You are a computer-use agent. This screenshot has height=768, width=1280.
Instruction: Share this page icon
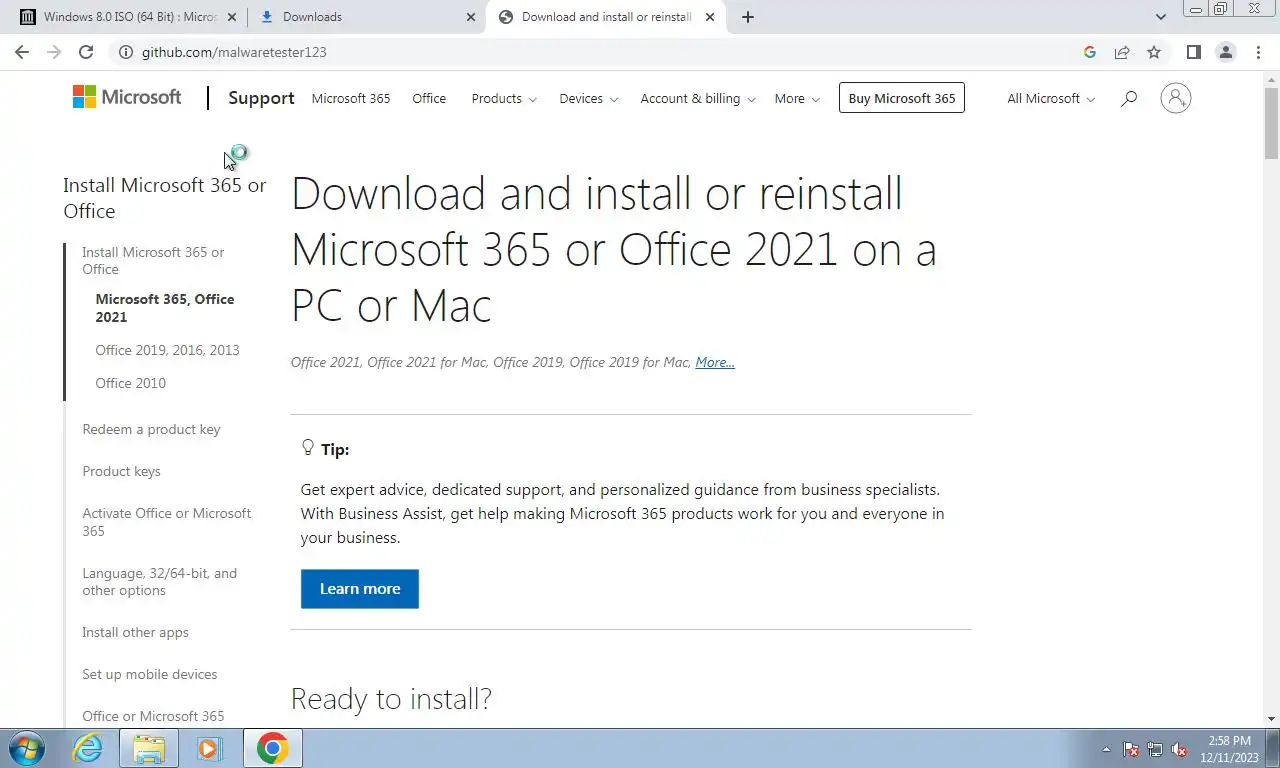(x=1122, y=52)
